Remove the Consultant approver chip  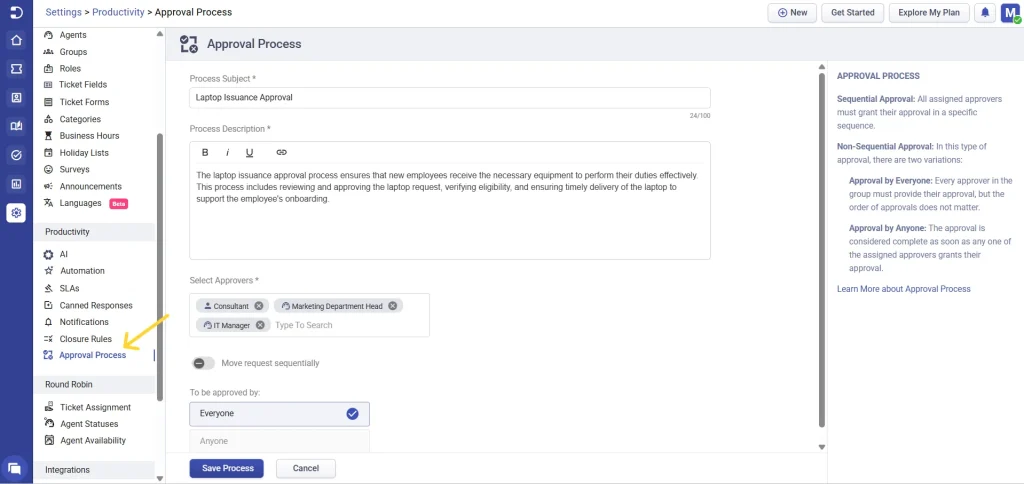coord(259,306)
